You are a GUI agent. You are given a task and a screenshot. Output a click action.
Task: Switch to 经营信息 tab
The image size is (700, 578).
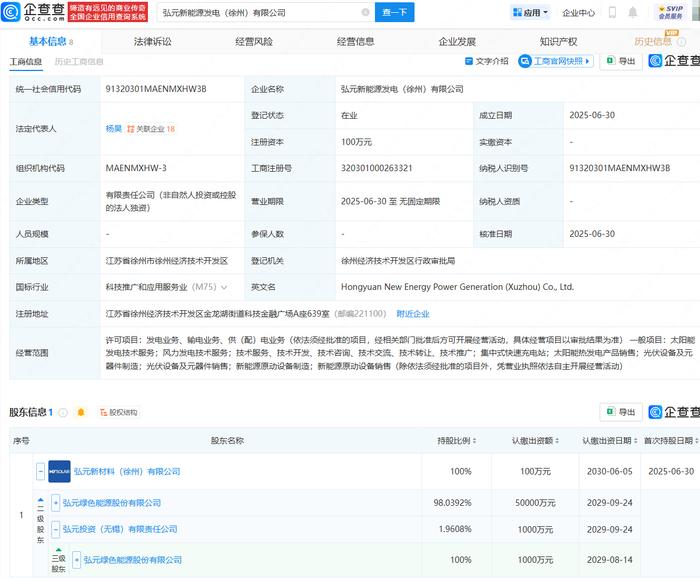[355, 42]
